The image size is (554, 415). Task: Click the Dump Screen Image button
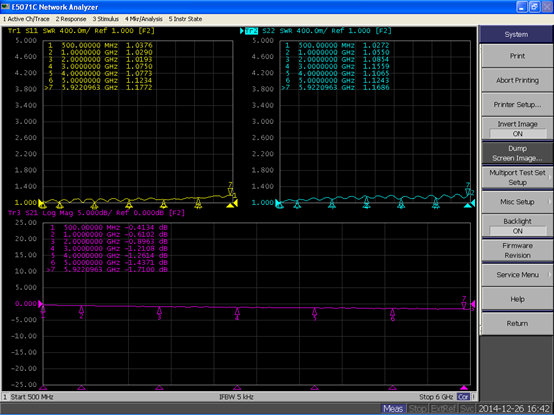[x=517, y=153]
